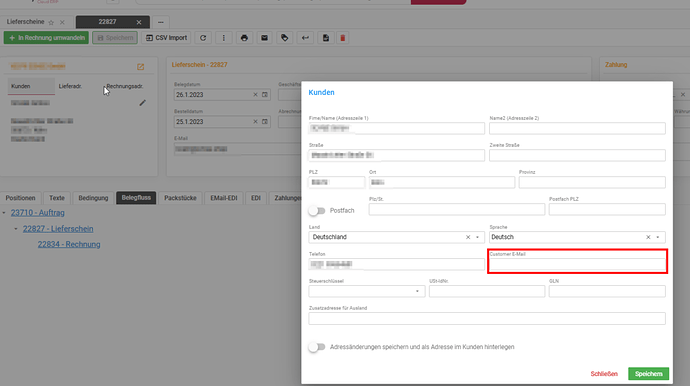Favorite the Lieferscheine tab with star

[x=51, y=22]
